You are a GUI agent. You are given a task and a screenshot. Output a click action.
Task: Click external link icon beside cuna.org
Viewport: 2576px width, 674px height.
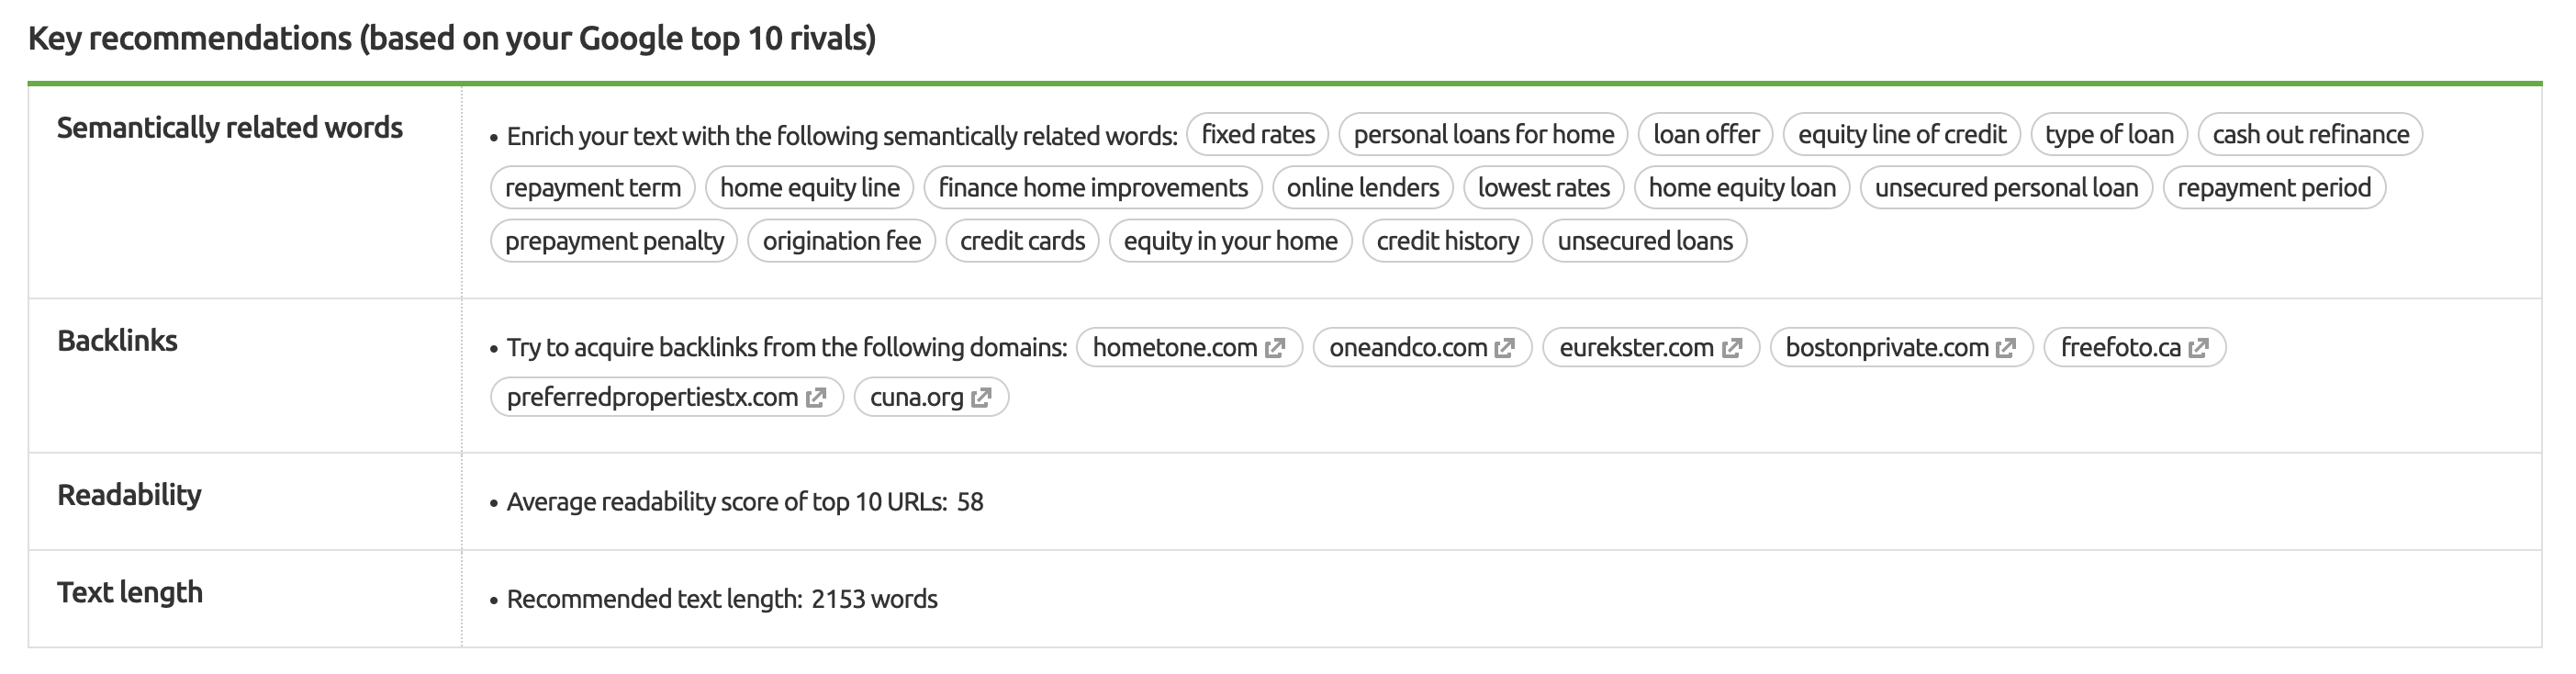982,398
